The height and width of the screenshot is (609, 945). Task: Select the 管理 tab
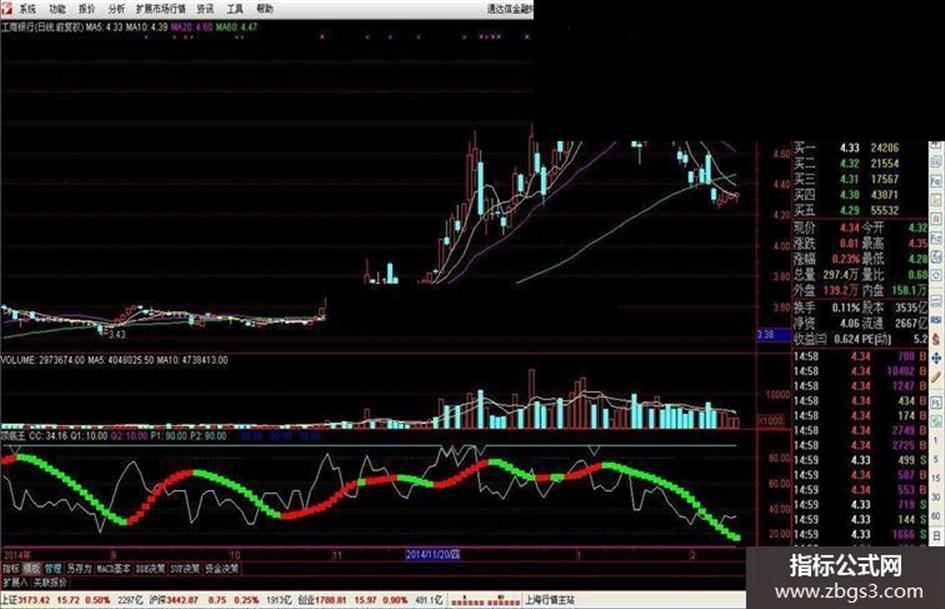tap(53, 568)
